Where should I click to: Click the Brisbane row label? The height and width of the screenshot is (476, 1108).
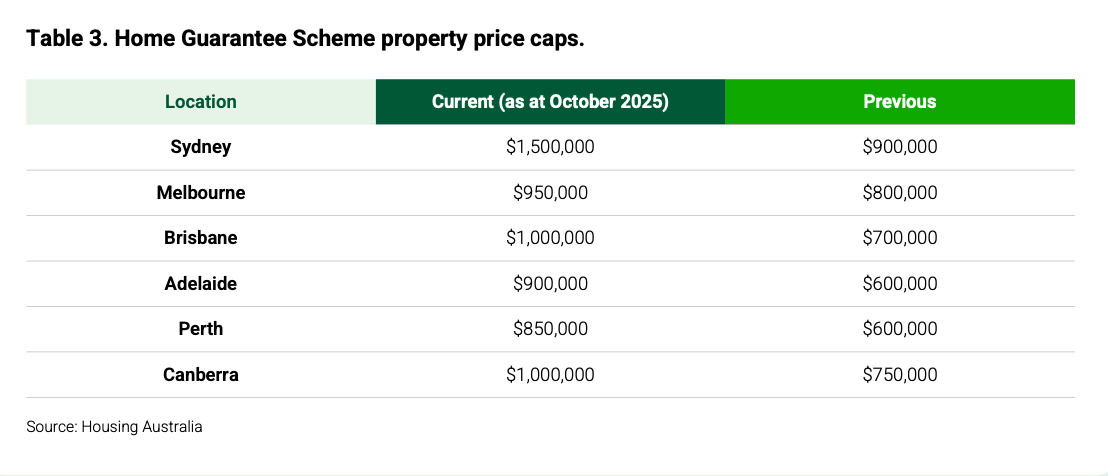(x=201, y=238)
